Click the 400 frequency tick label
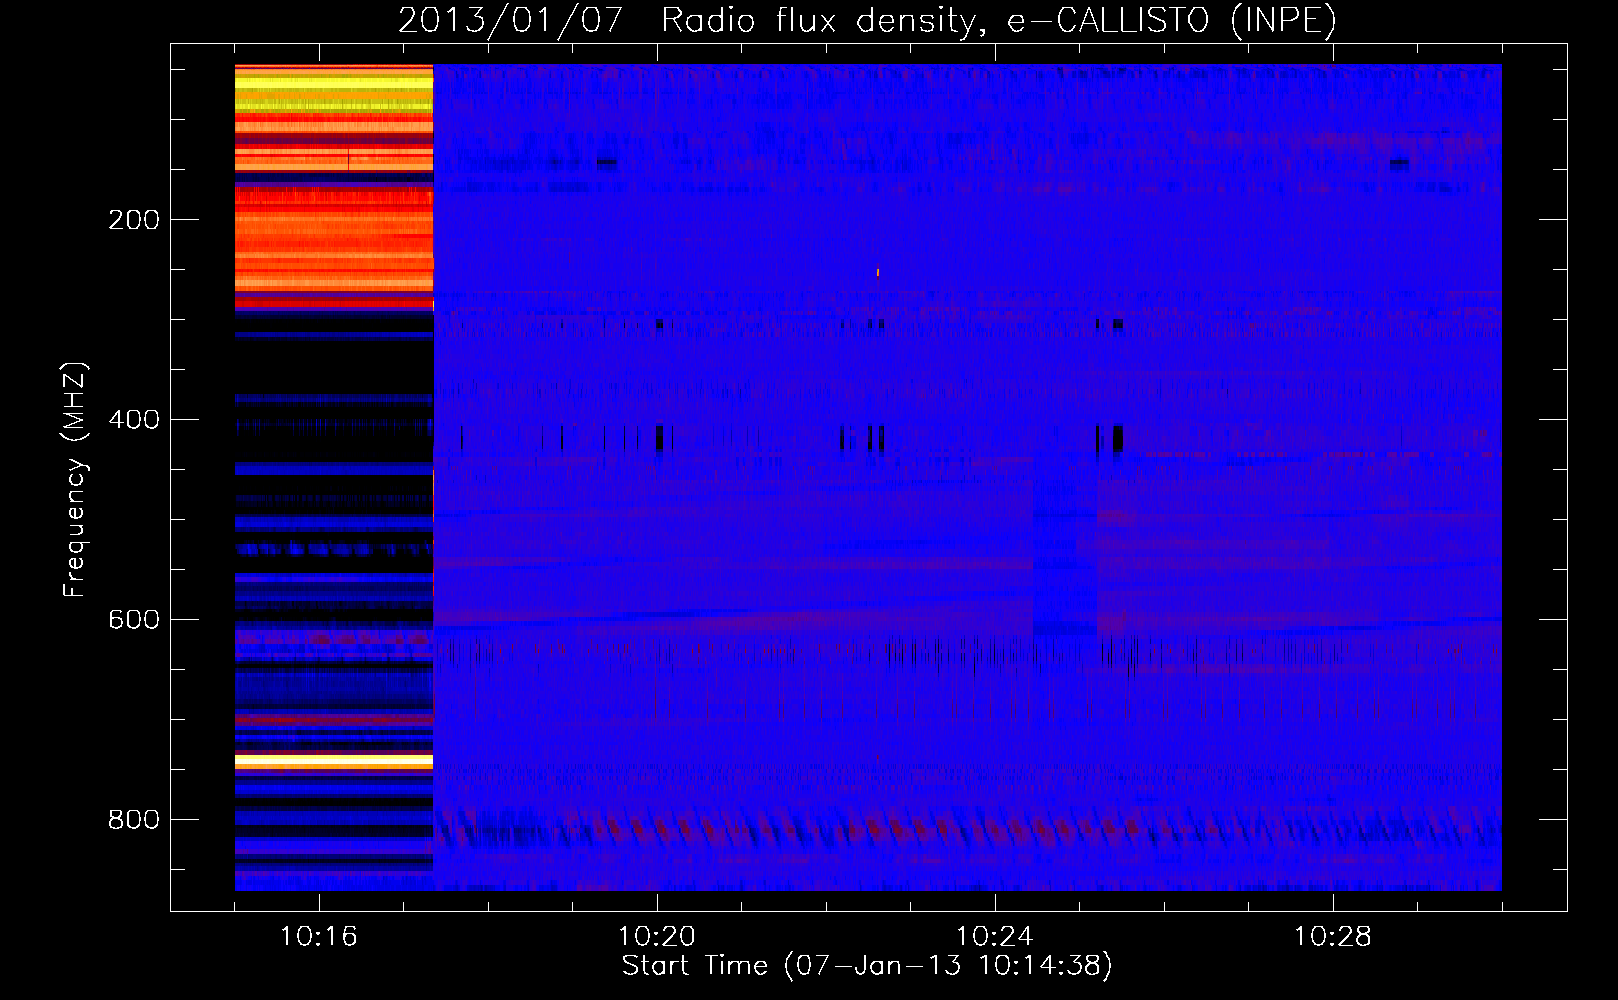This screenshot has width=1618, height=1000. tap(134, 420)
